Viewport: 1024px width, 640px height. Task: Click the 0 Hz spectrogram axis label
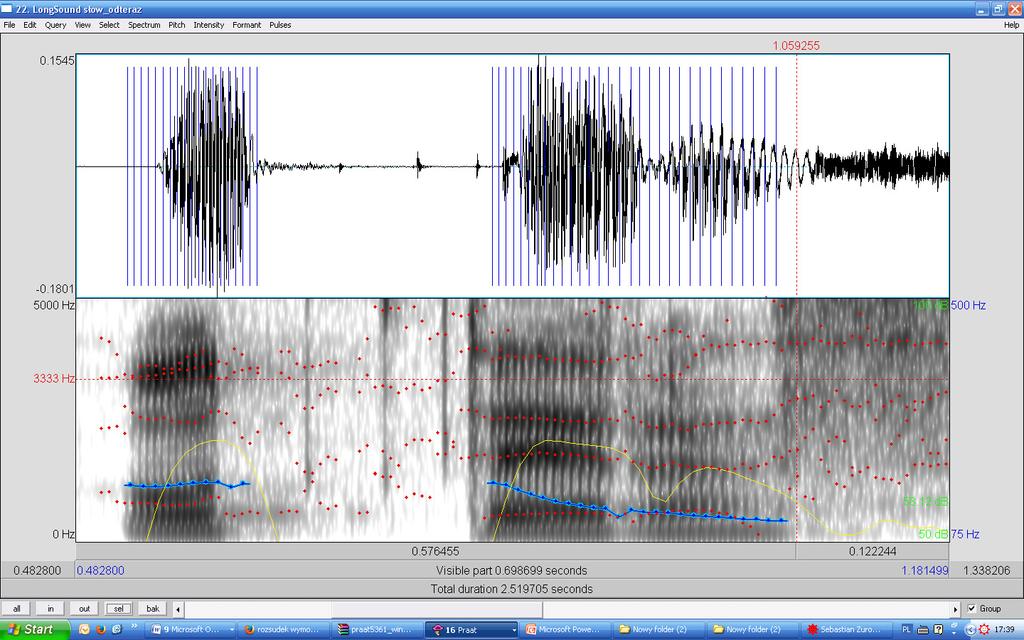pyautogui.click(x=63, y=534)
